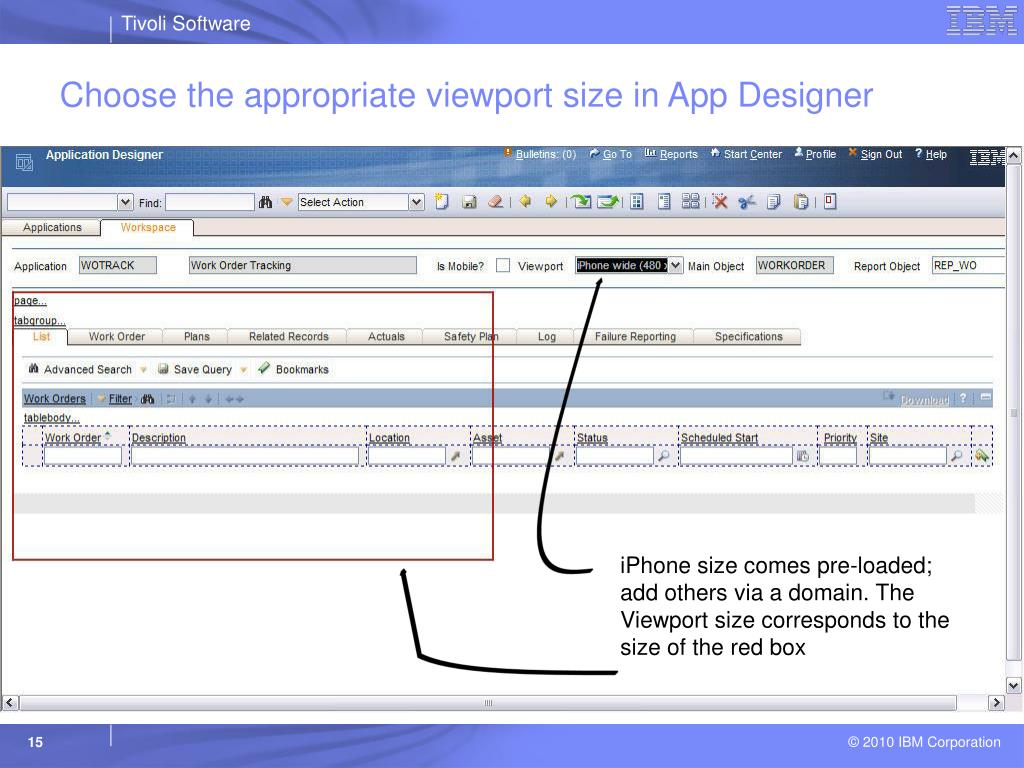1024x768 pixels.
Task: Click the Bookmarks button
Action: [293, 369]
